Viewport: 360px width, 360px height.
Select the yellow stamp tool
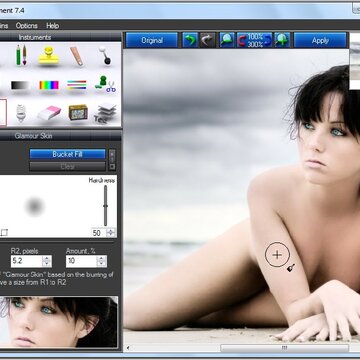coord(49,55)
